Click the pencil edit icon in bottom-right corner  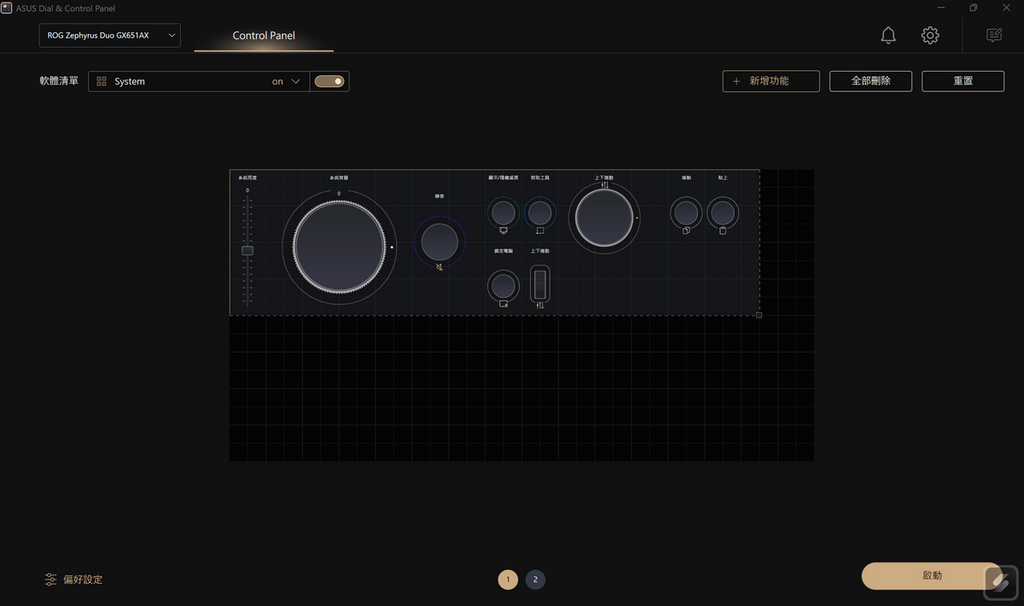(x=1000, y=582)
